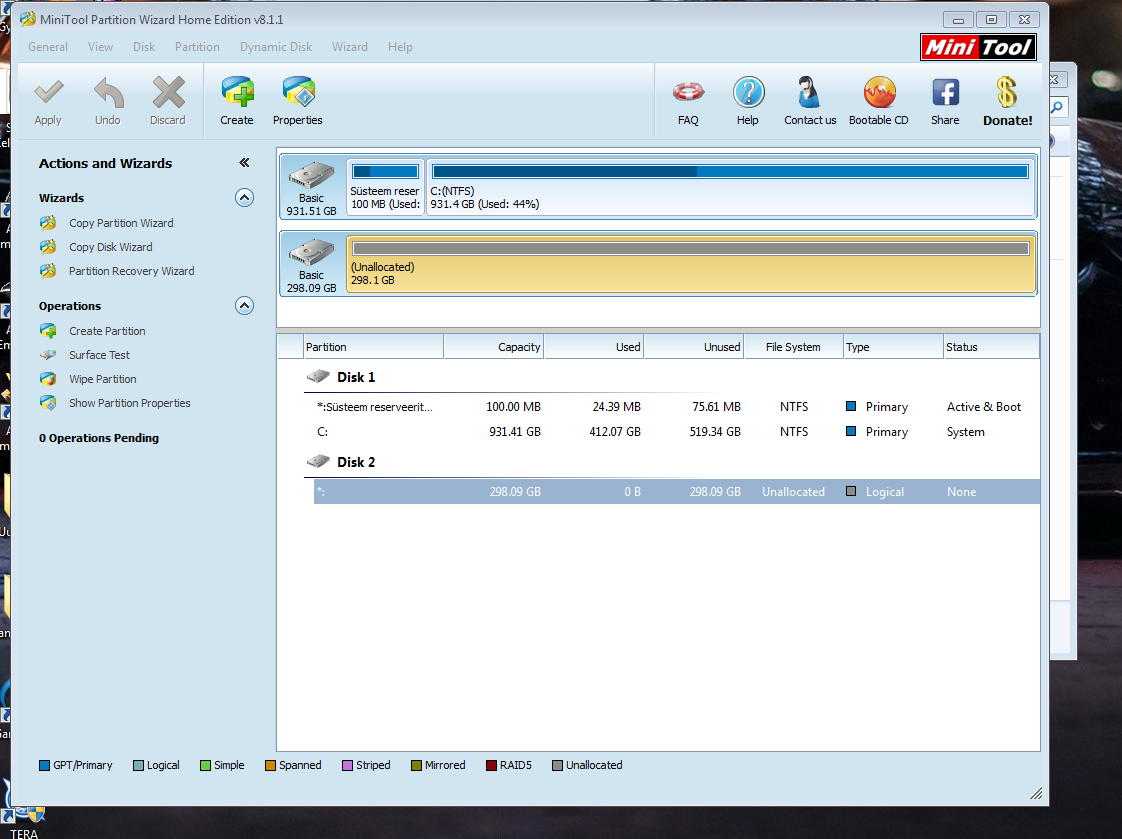This screenshot has width=1122, height=839.
Task: Click the Create Partition link
Action: (x=107, y=331)
